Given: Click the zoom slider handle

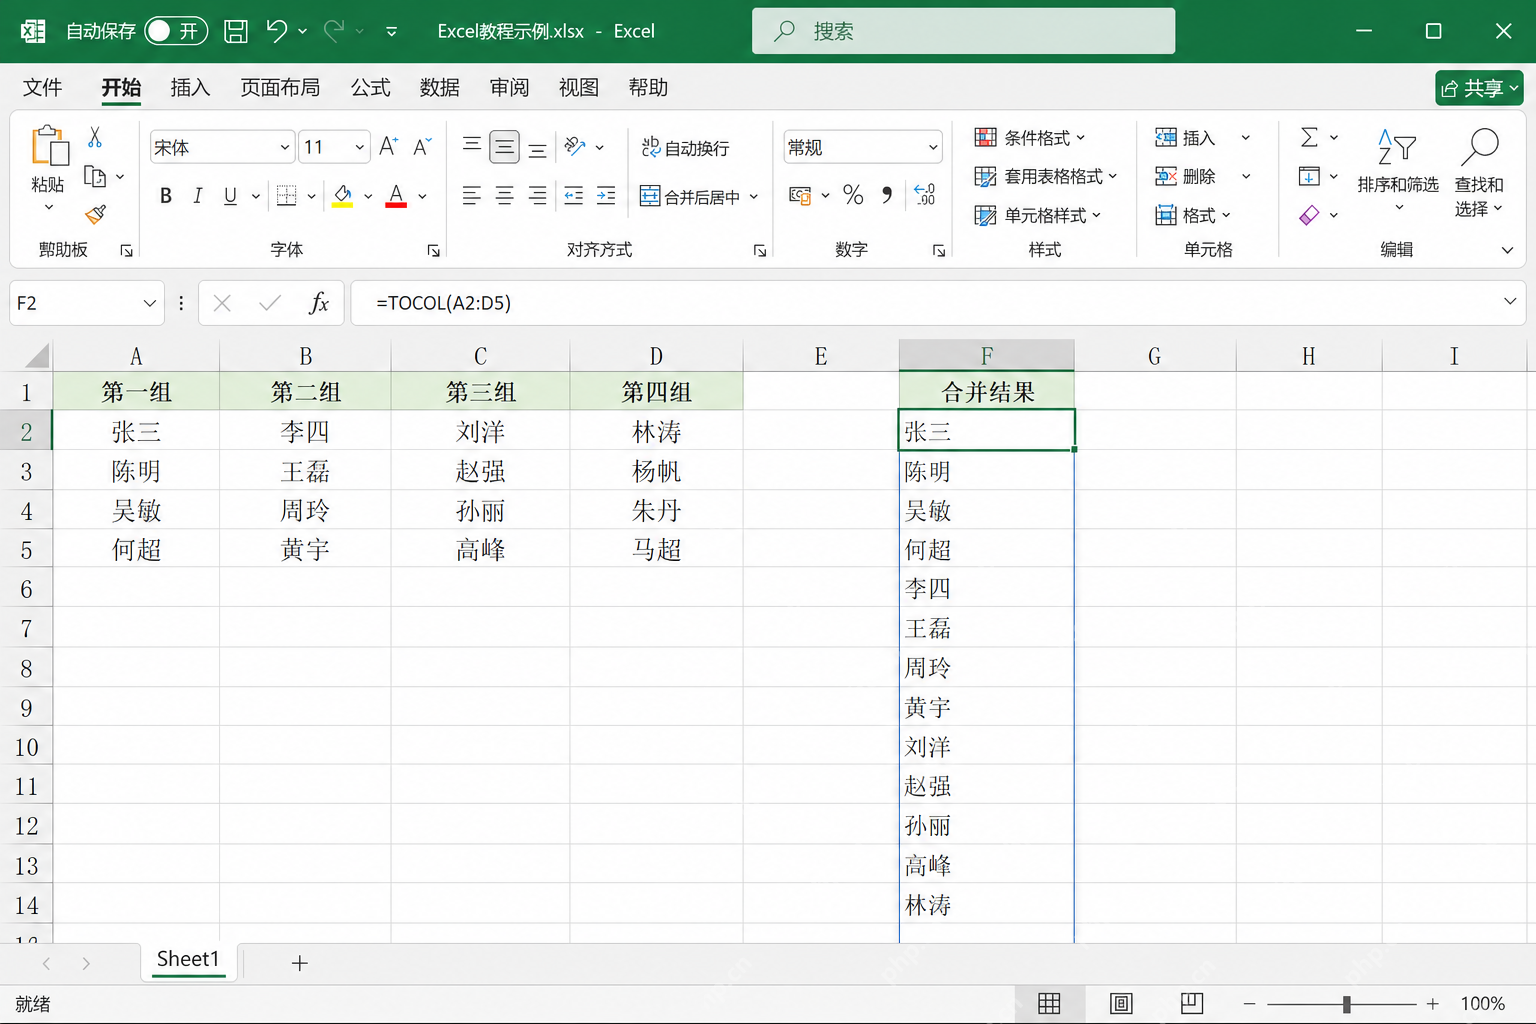Looking at the screenshot, I should pyautogui.click(x=1347, y=1003).
